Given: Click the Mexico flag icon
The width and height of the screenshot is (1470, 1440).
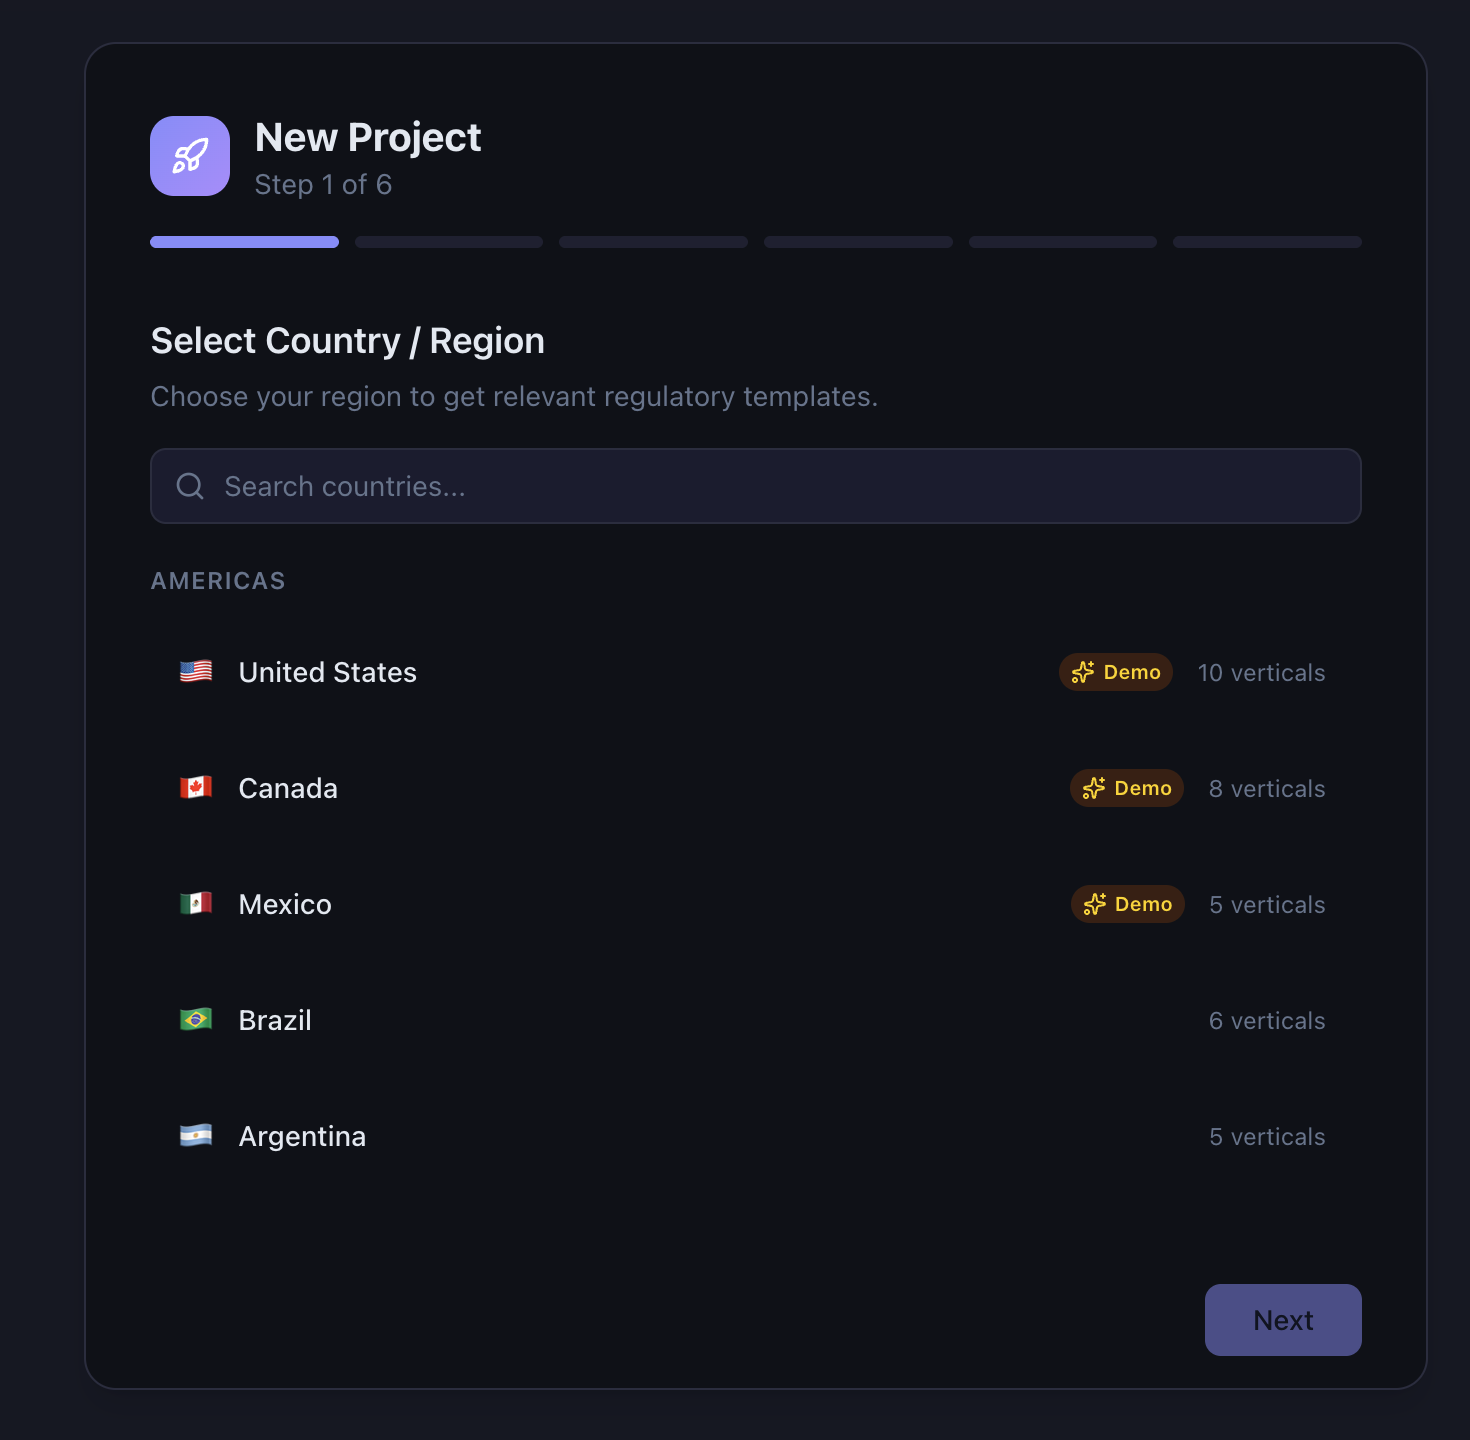Looking at the screenshot, I should click(196, 903).
